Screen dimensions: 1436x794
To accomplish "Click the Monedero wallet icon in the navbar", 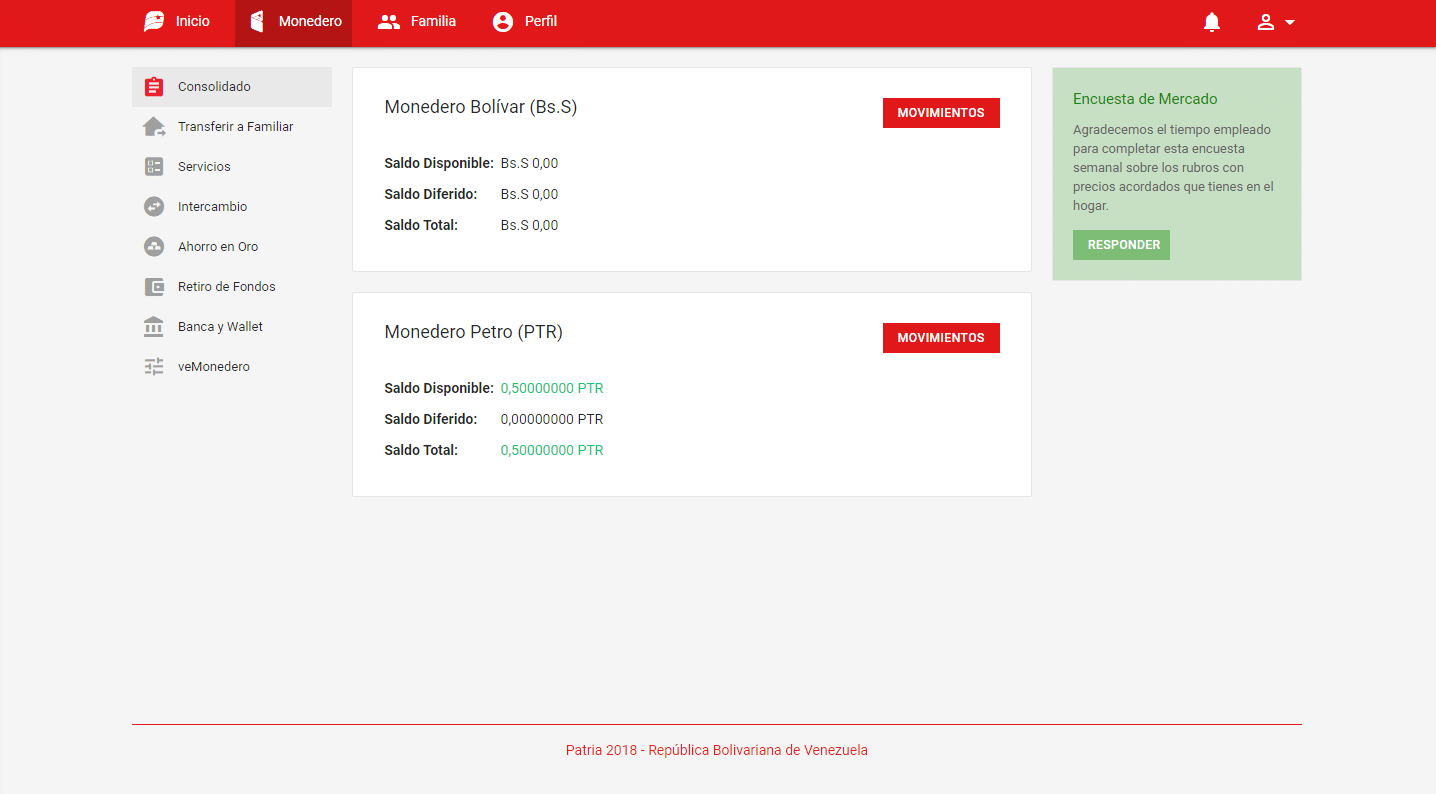I will click(x=257, y=21).
